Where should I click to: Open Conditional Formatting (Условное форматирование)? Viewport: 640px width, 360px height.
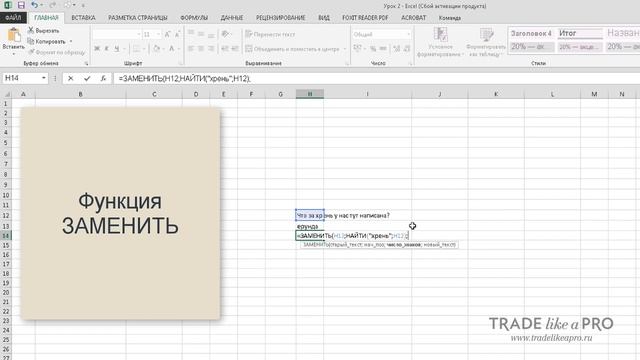point(440,42)
